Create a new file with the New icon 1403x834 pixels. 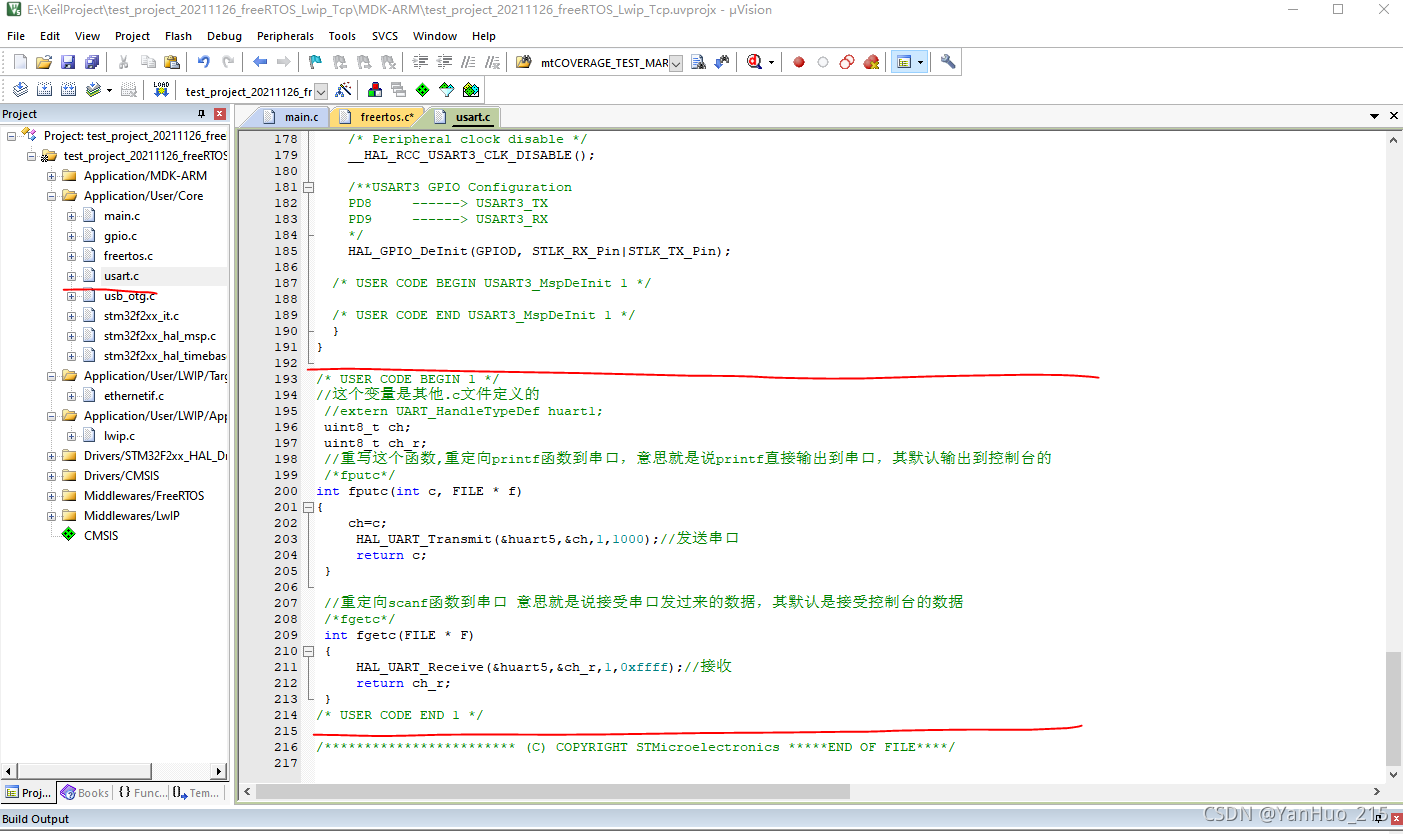coord(18,62)
